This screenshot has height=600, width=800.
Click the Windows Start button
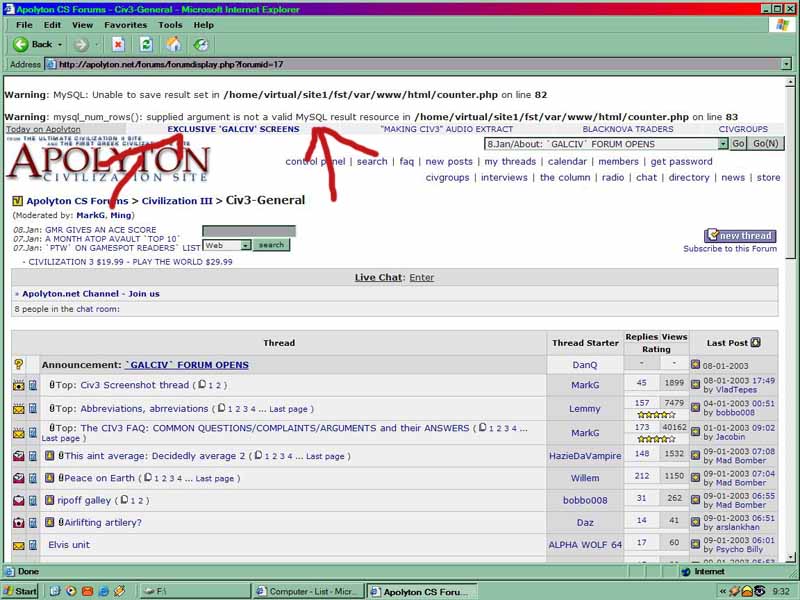tap(20, 591)
